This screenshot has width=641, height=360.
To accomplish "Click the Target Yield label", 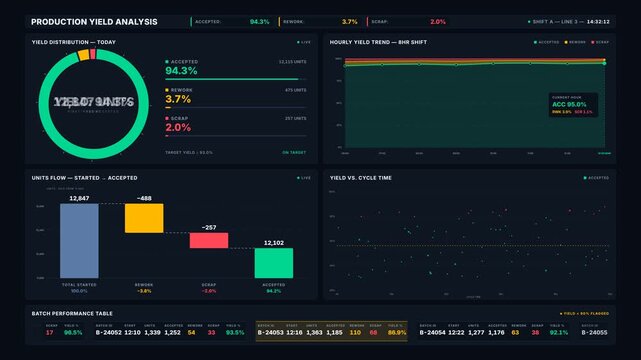I will pyautogui.click(x=189, y=152).
